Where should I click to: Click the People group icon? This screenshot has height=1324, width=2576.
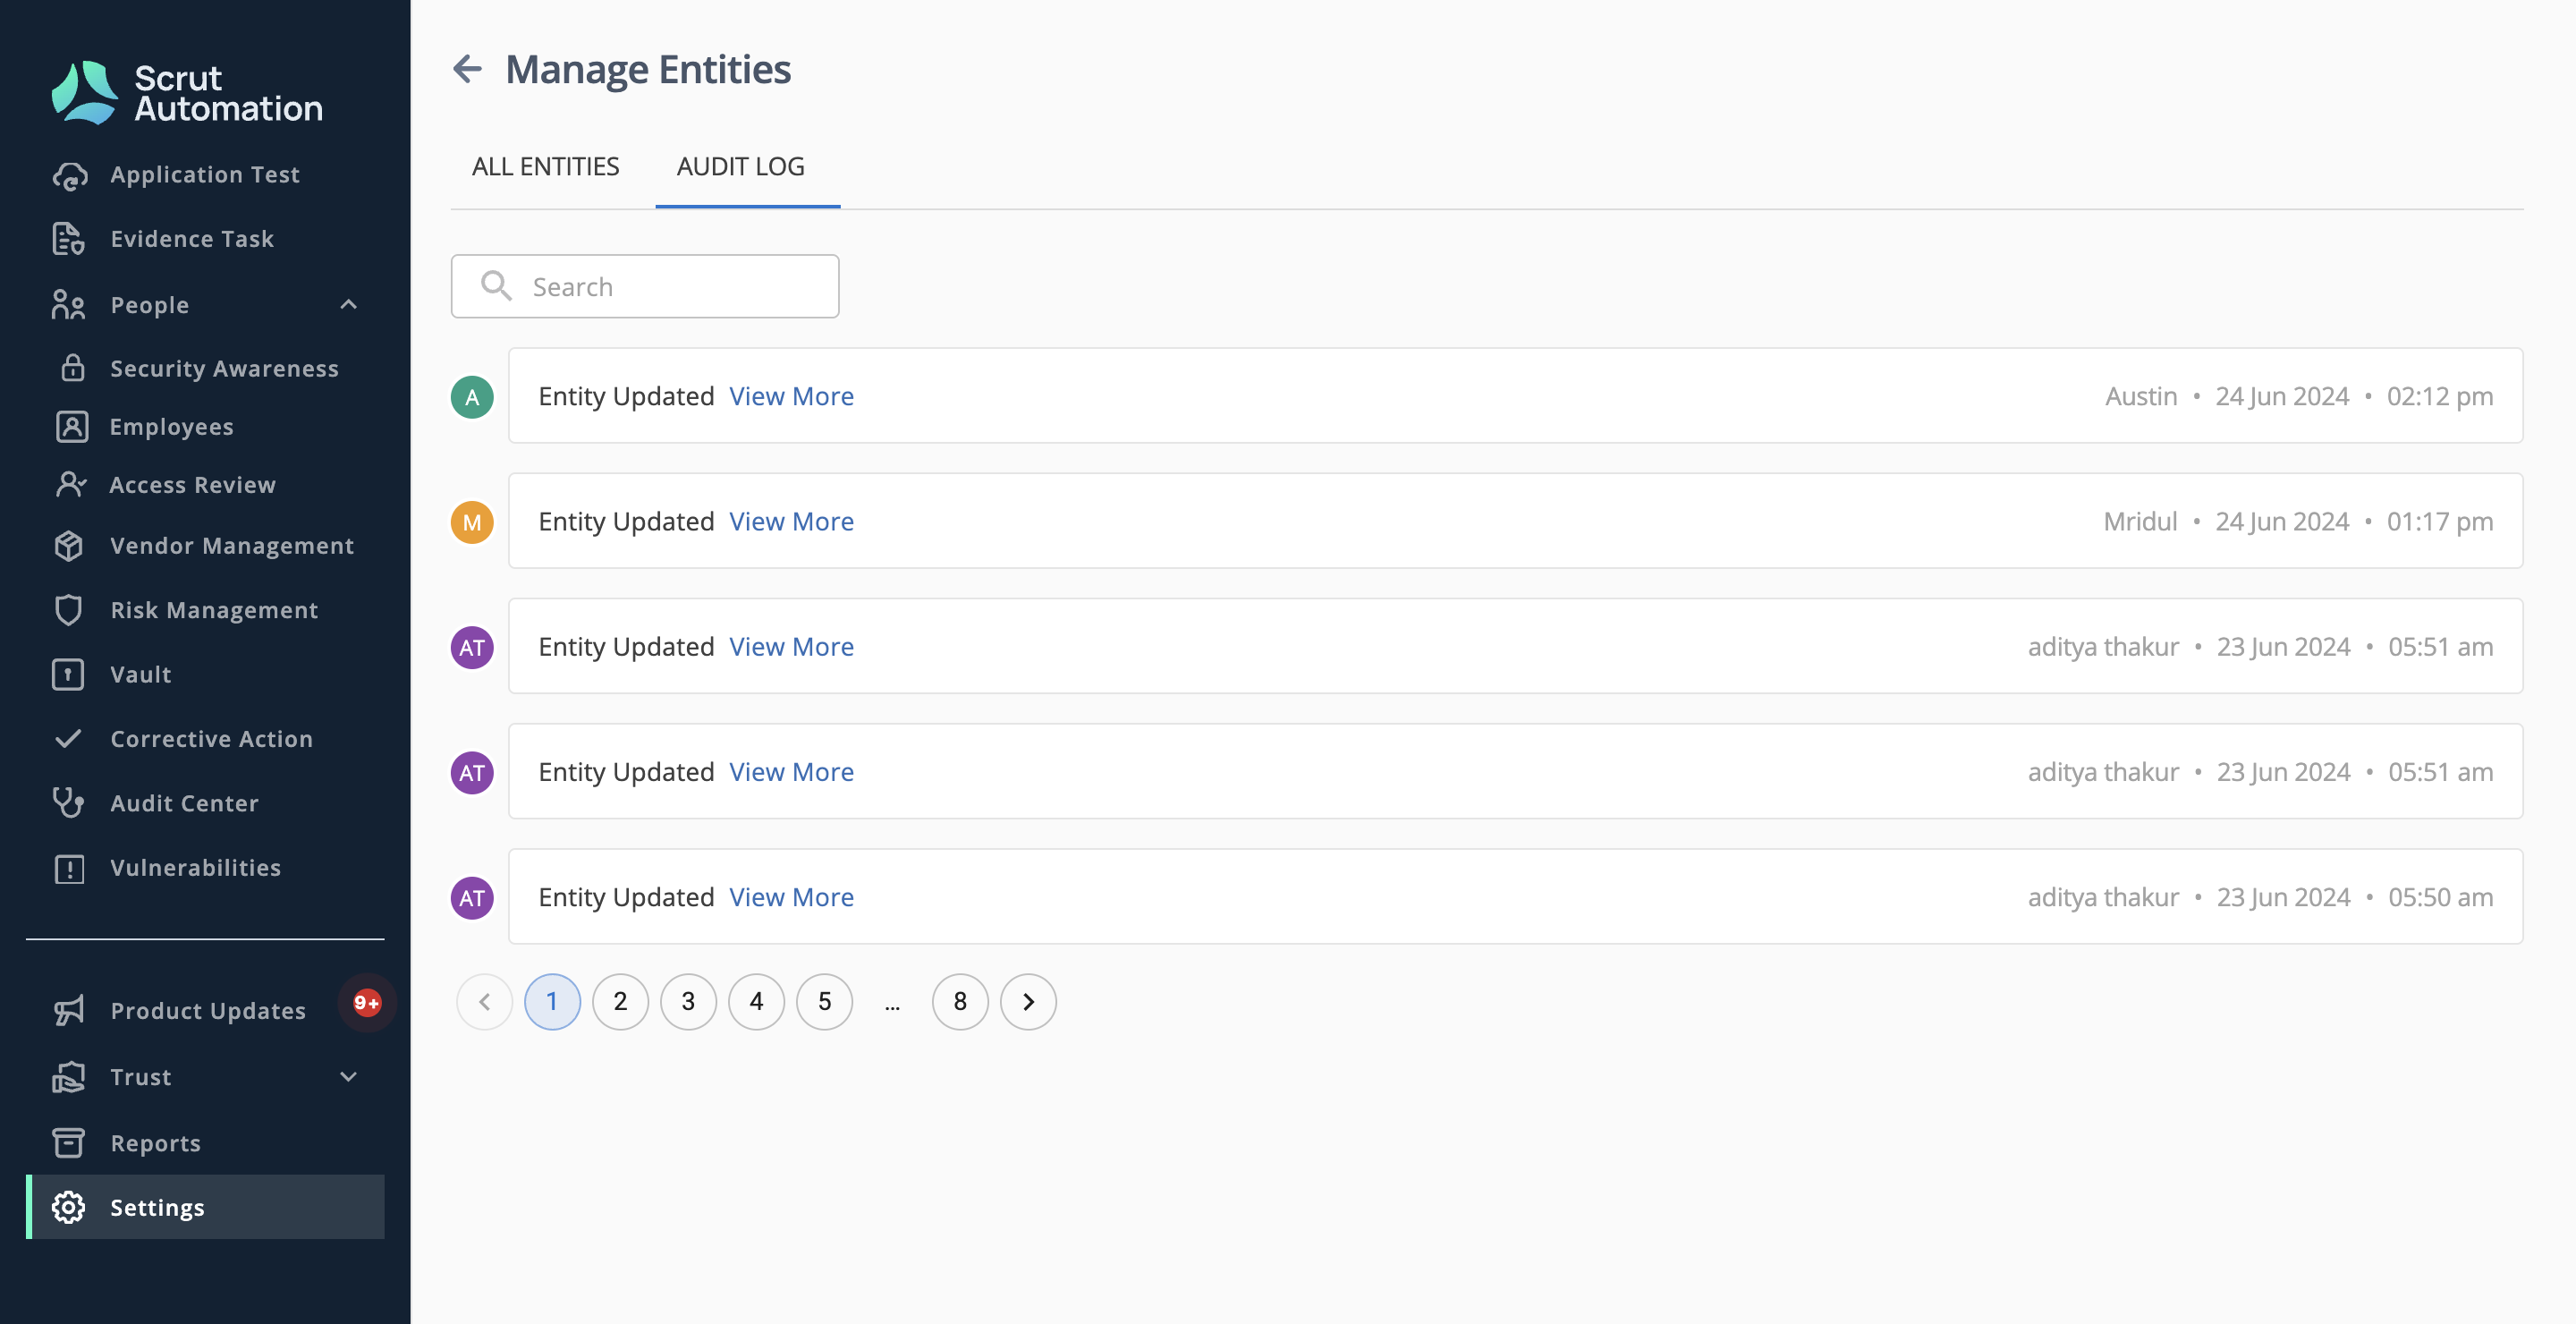(x=69, y=305)
